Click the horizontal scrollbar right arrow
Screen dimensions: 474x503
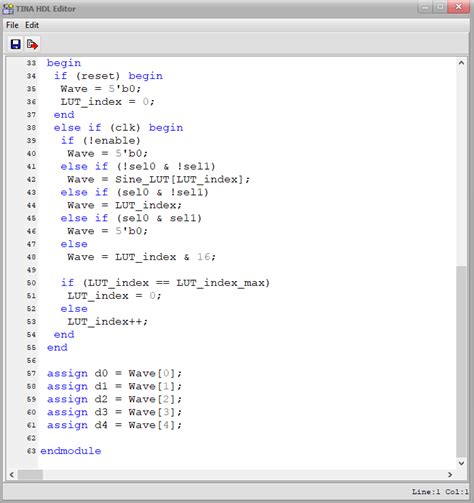[x=450, y=474]
